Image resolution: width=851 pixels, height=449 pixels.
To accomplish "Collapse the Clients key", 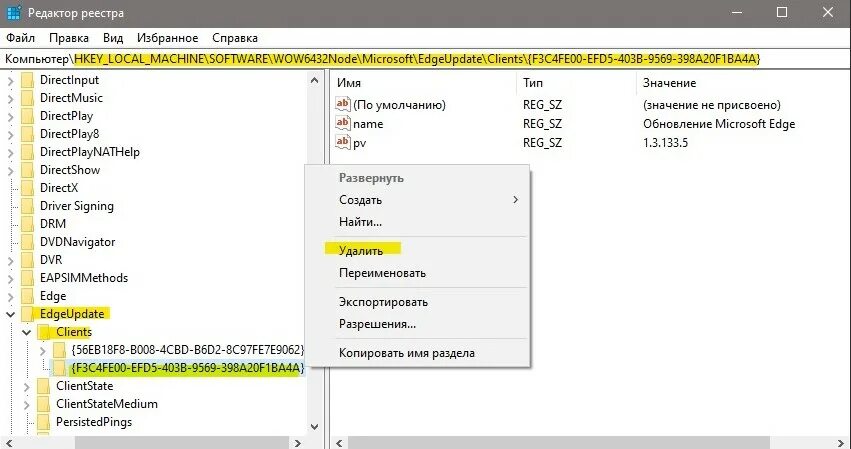I will [x=26, y=332].
